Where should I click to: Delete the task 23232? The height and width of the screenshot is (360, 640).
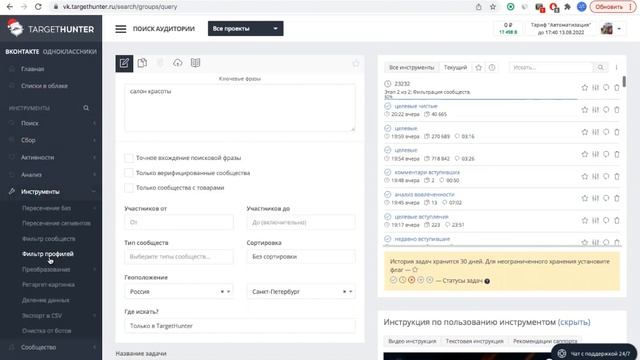pyautogui.click(x=617, y=88)
